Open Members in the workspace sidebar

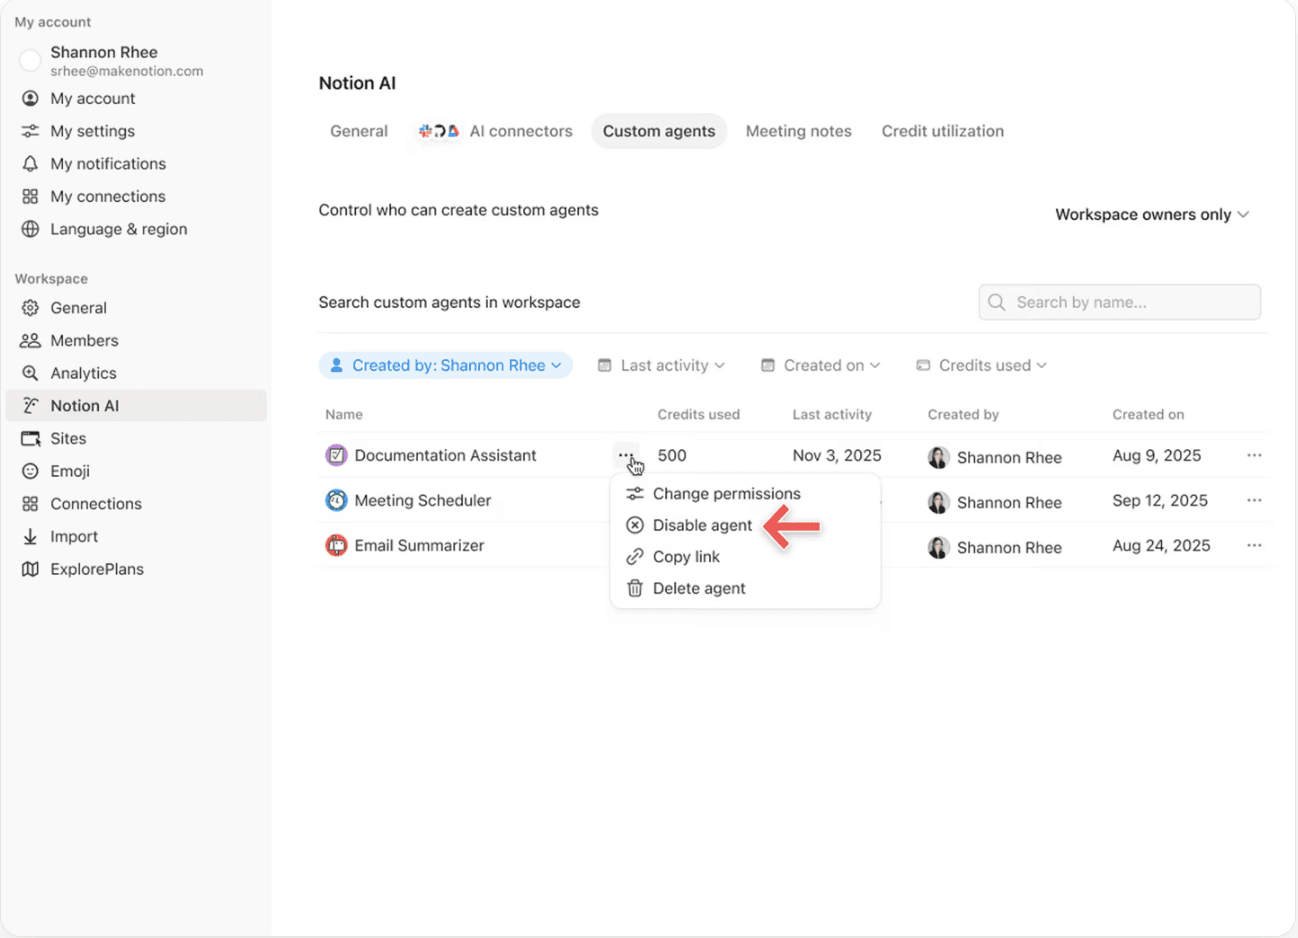pos(84,340)
